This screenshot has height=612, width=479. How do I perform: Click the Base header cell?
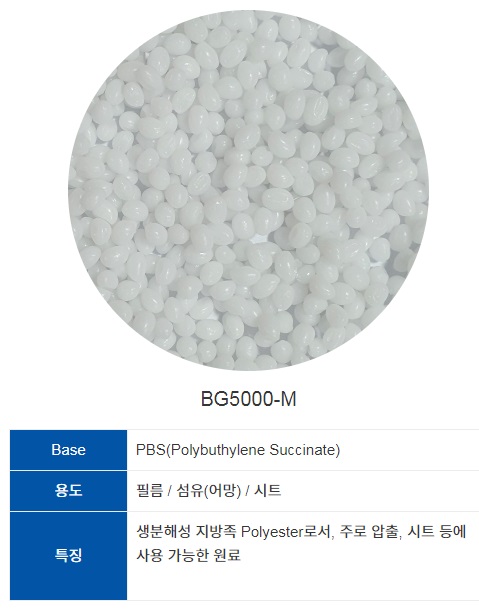68,450
